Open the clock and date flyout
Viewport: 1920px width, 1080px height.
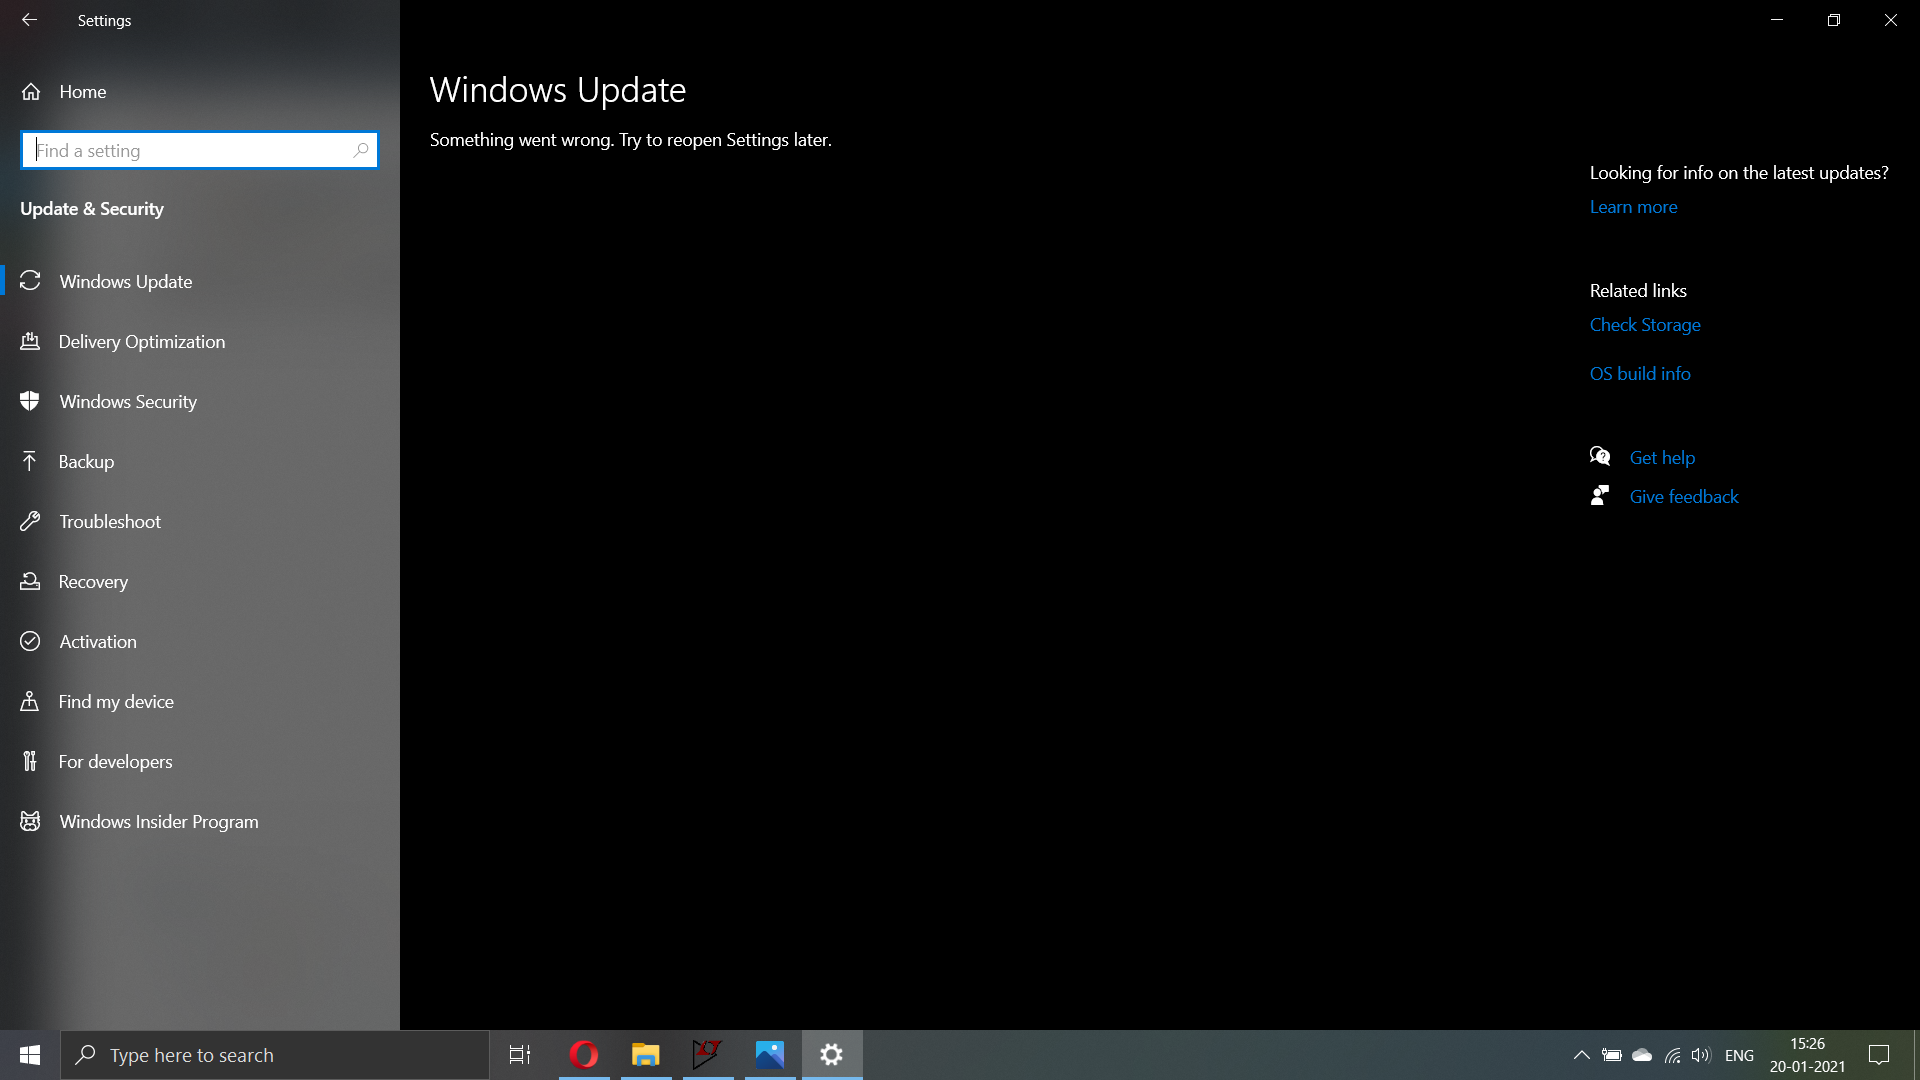(x=1807, y=1055)
